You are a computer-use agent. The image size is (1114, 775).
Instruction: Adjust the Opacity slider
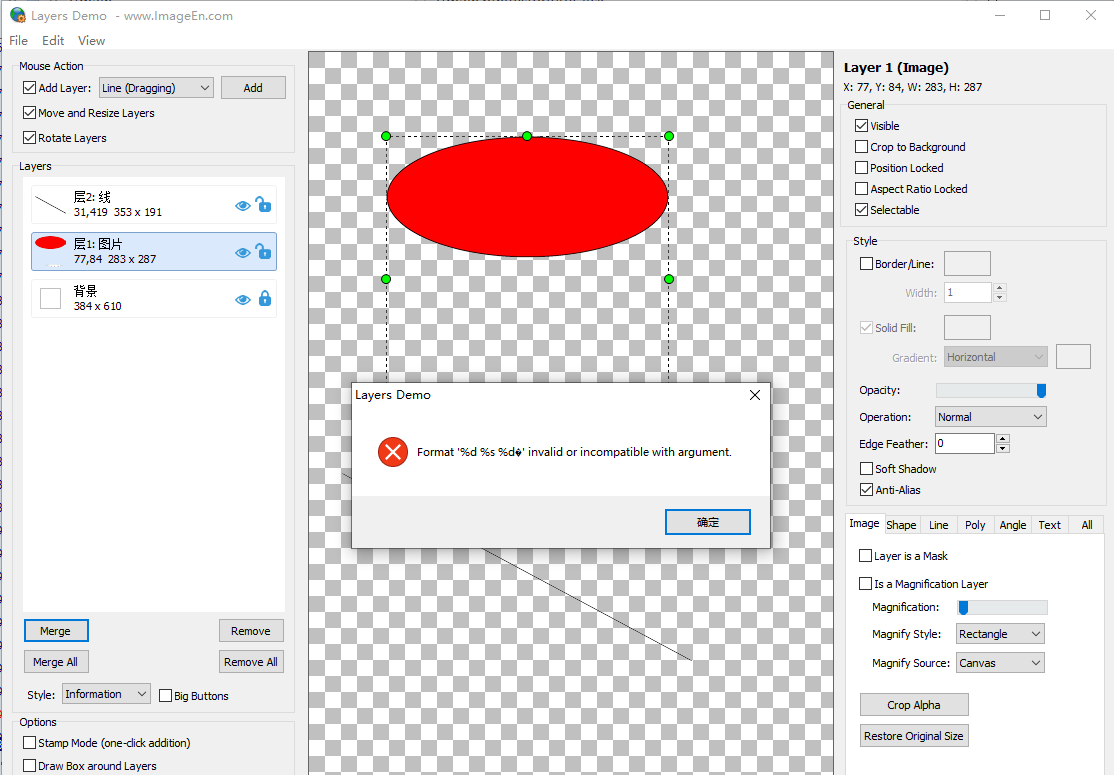click(x=991, y=390)
